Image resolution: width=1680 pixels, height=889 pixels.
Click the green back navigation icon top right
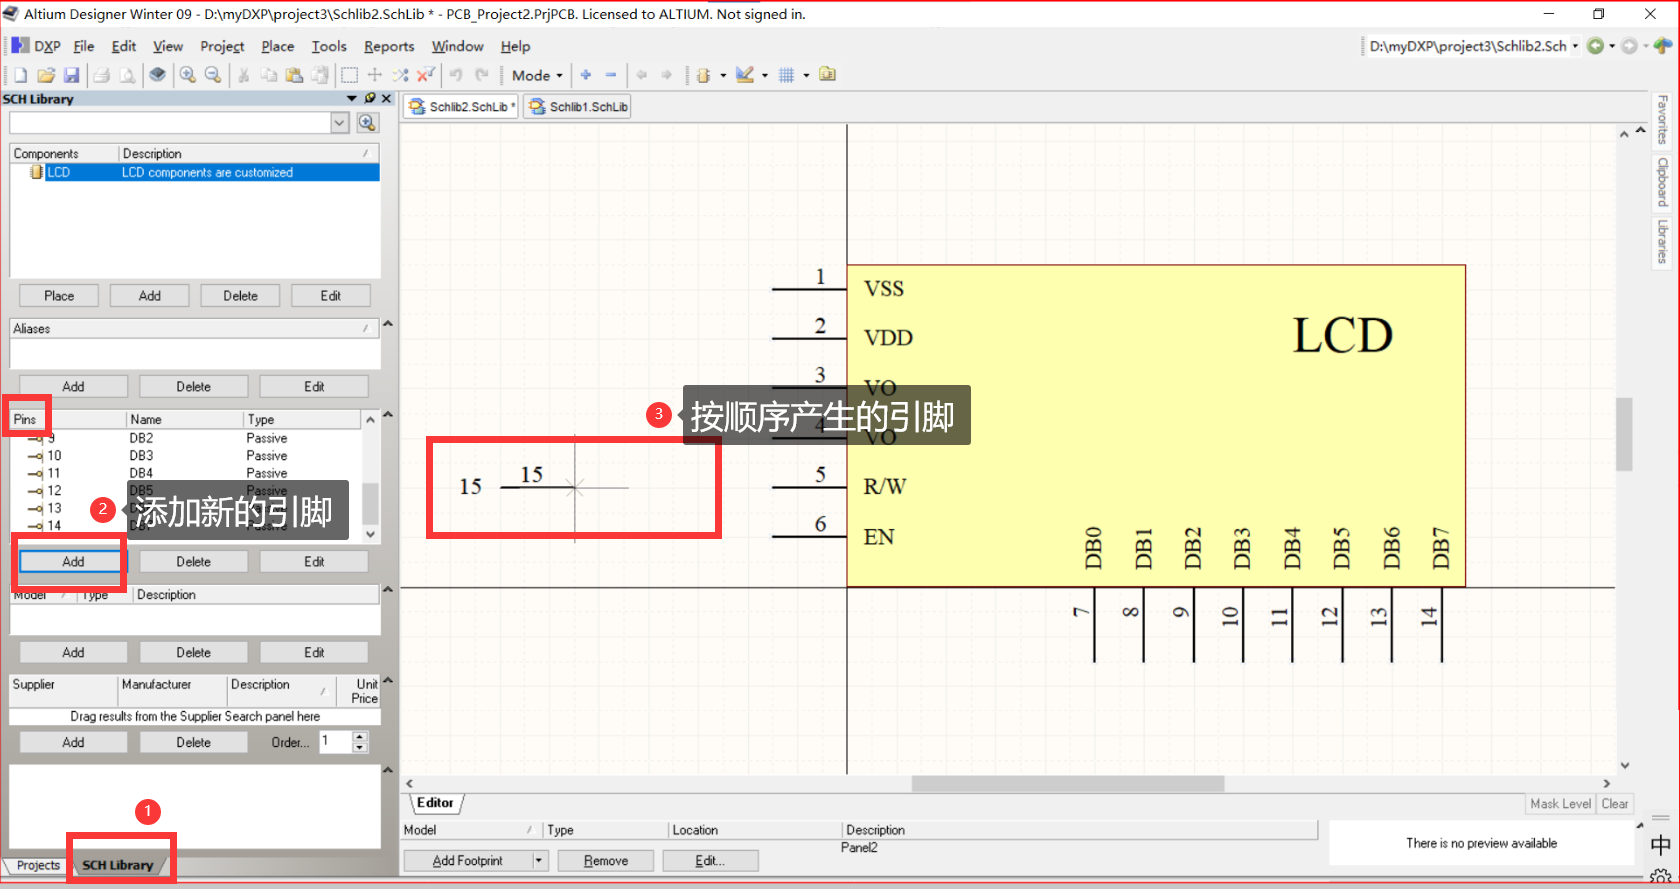(x=1596, y=46)
